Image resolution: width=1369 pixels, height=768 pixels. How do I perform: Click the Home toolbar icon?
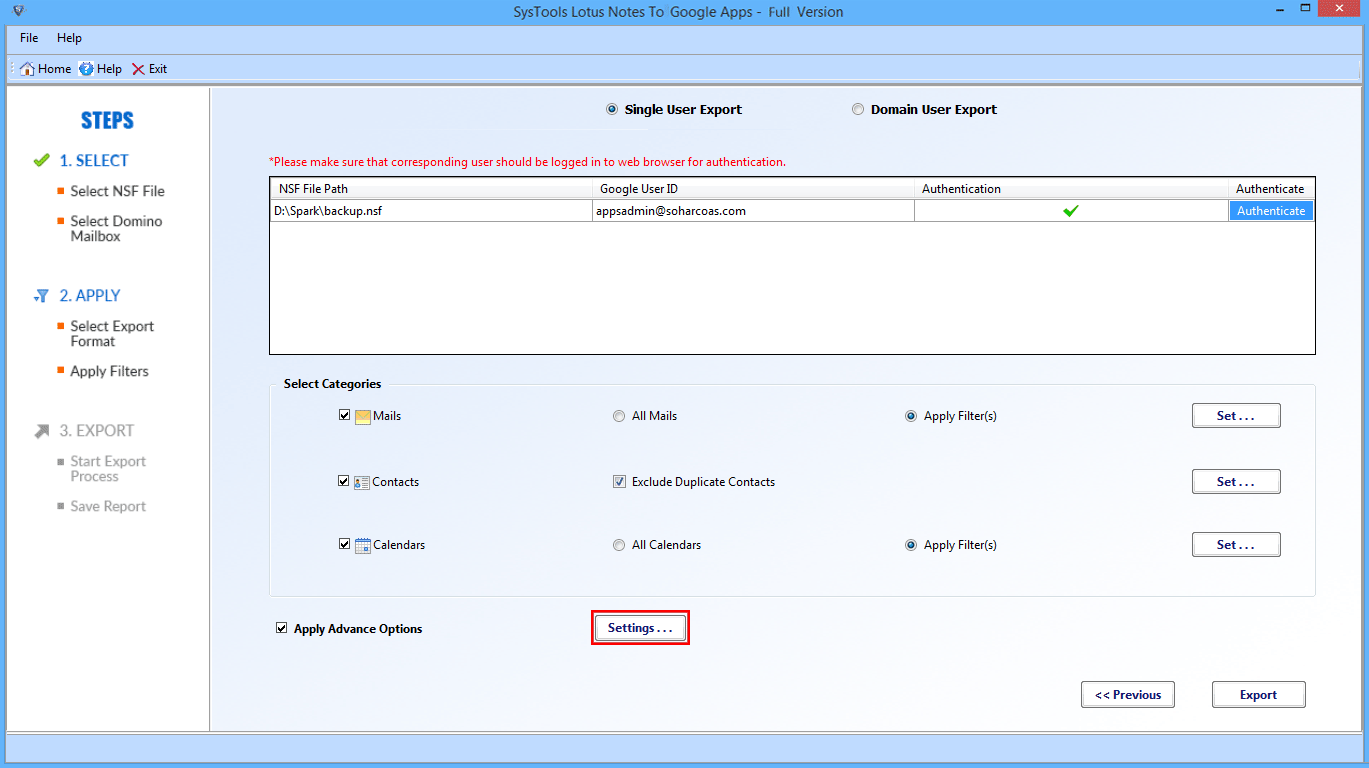(x=27, y=69)
